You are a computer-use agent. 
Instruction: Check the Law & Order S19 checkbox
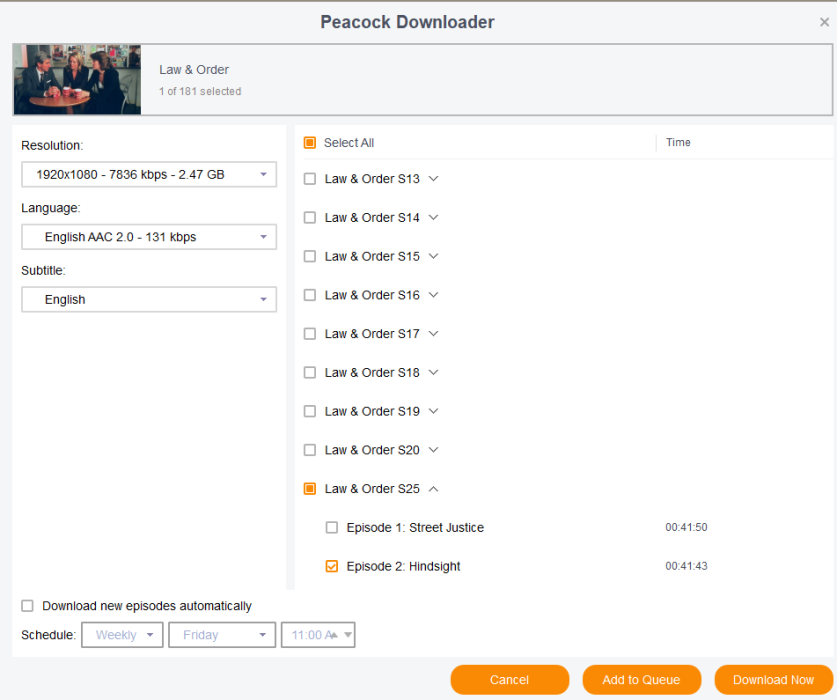tap(310, 411)
